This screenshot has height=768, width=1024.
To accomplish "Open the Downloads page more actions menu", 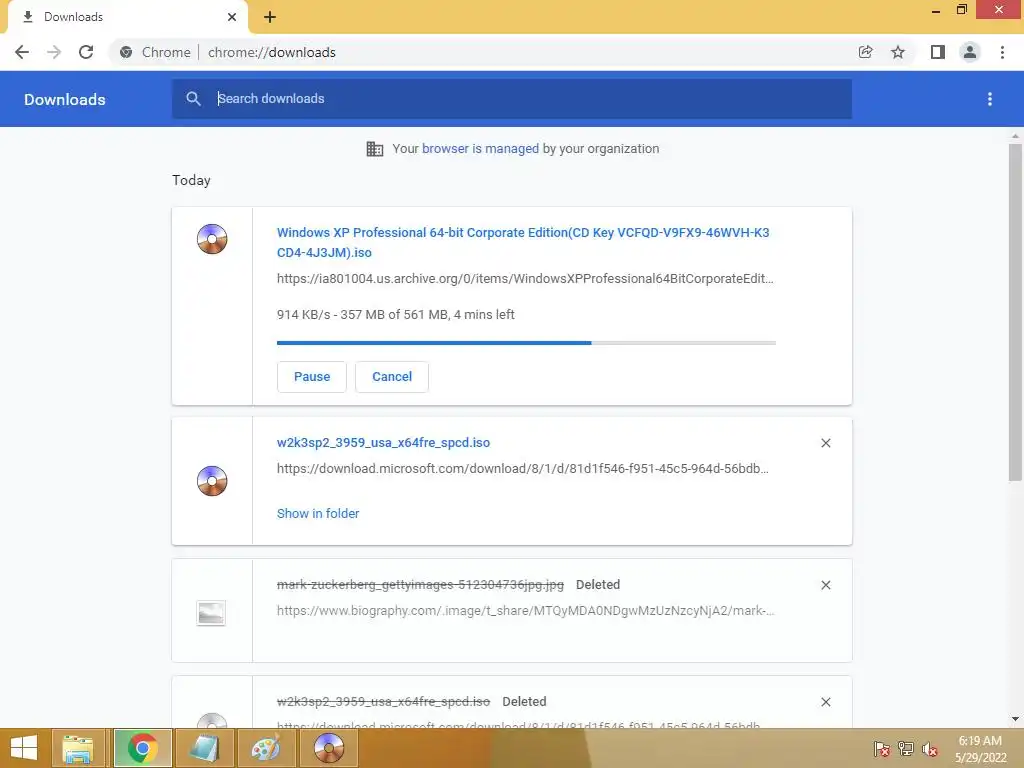I will point(989,99).
